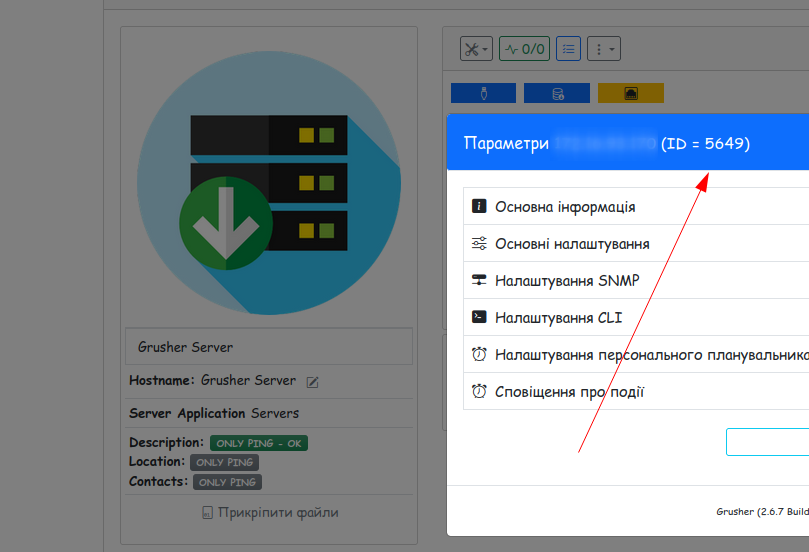Click the Grusher Server name field

coord(269,347)
